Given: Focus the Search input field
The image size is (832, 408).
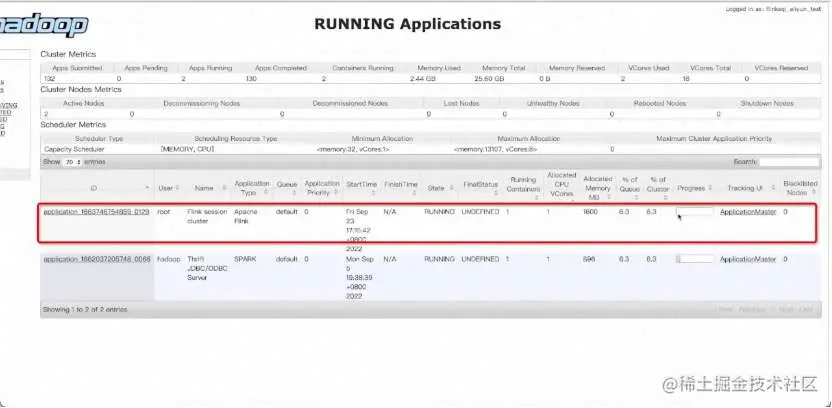Looking at the screenshot, I should 788,162.
